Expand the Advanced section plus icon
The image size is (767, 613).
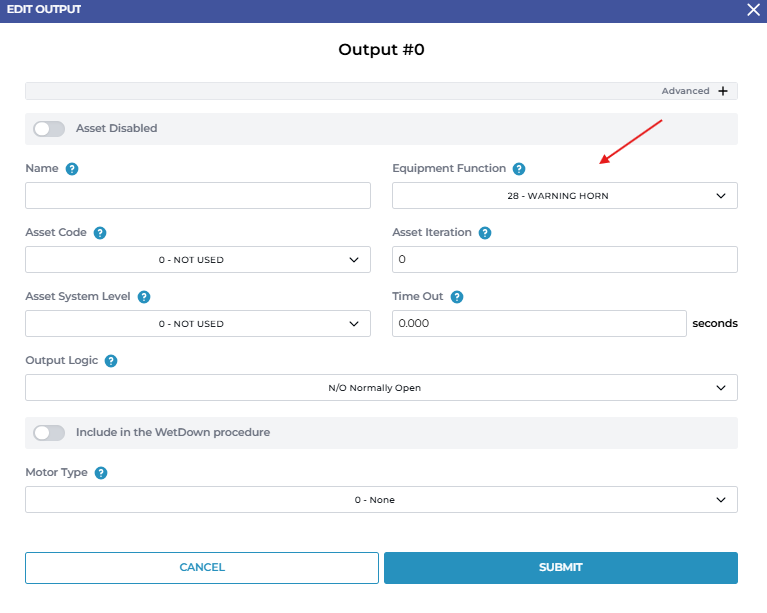click(x=723, y=91)
